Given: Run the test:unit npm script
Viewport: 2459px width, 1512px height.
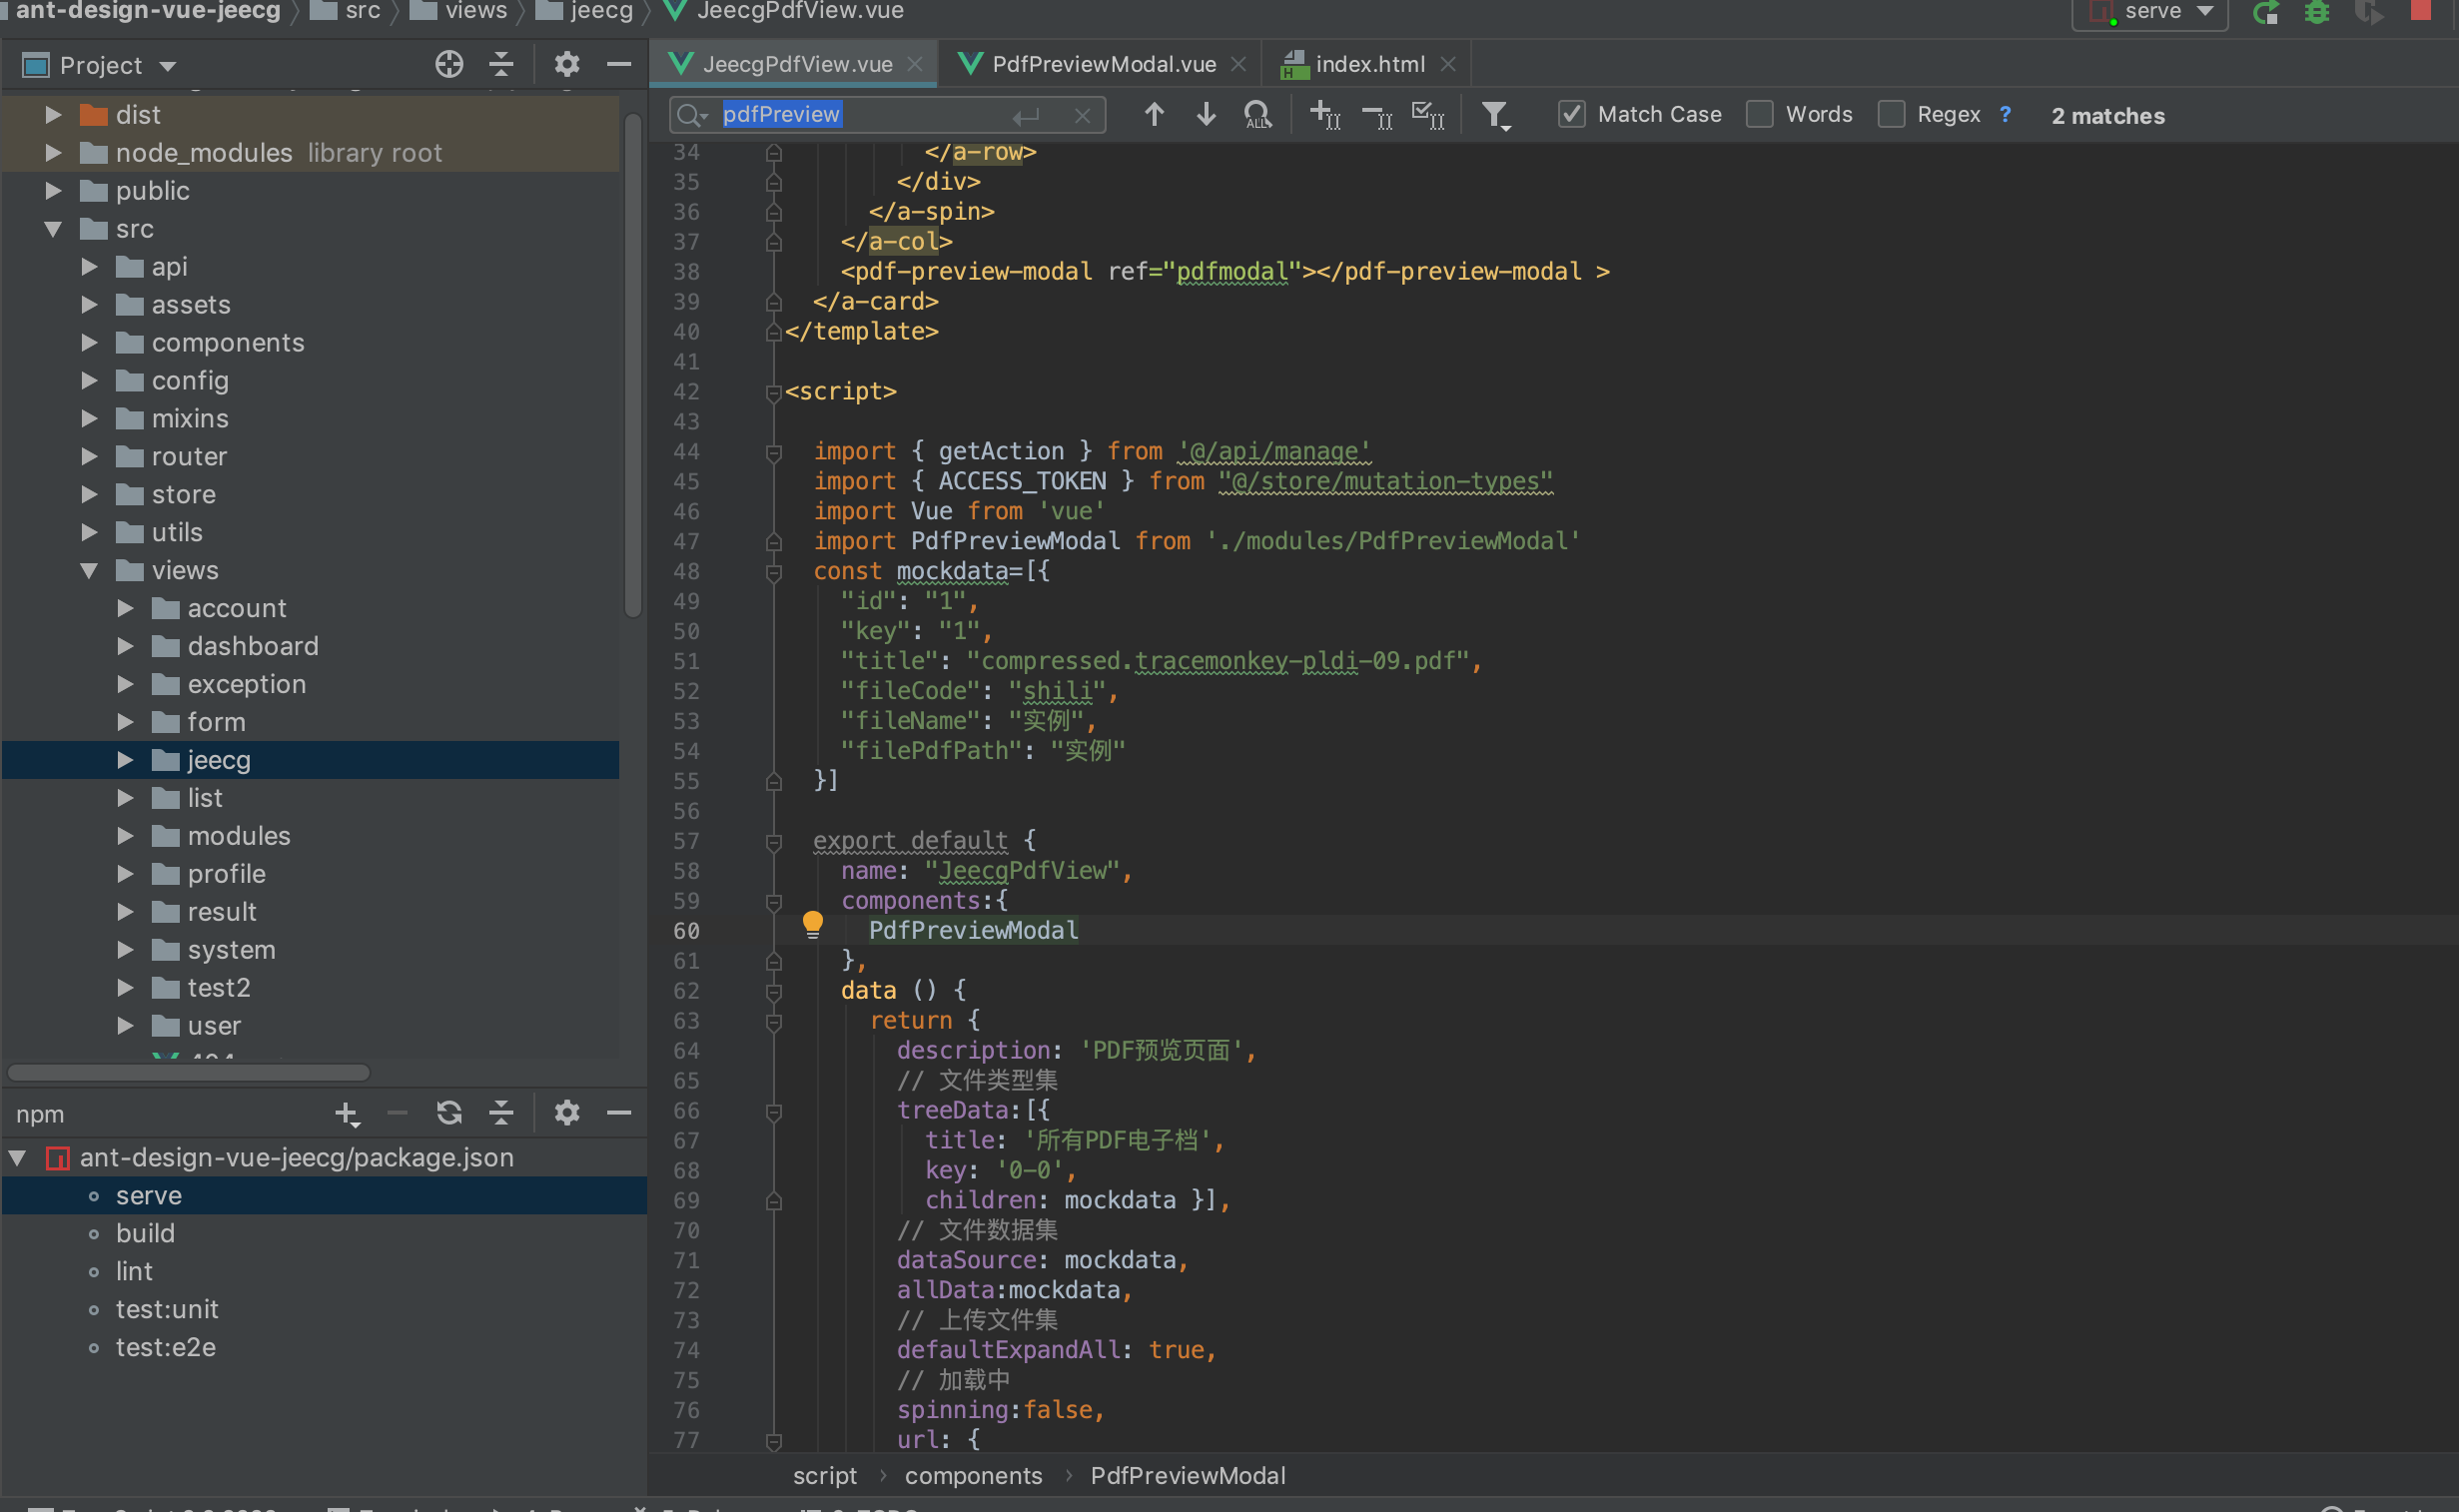Looking at the screenshot, I should click(x=167, y=1309).
